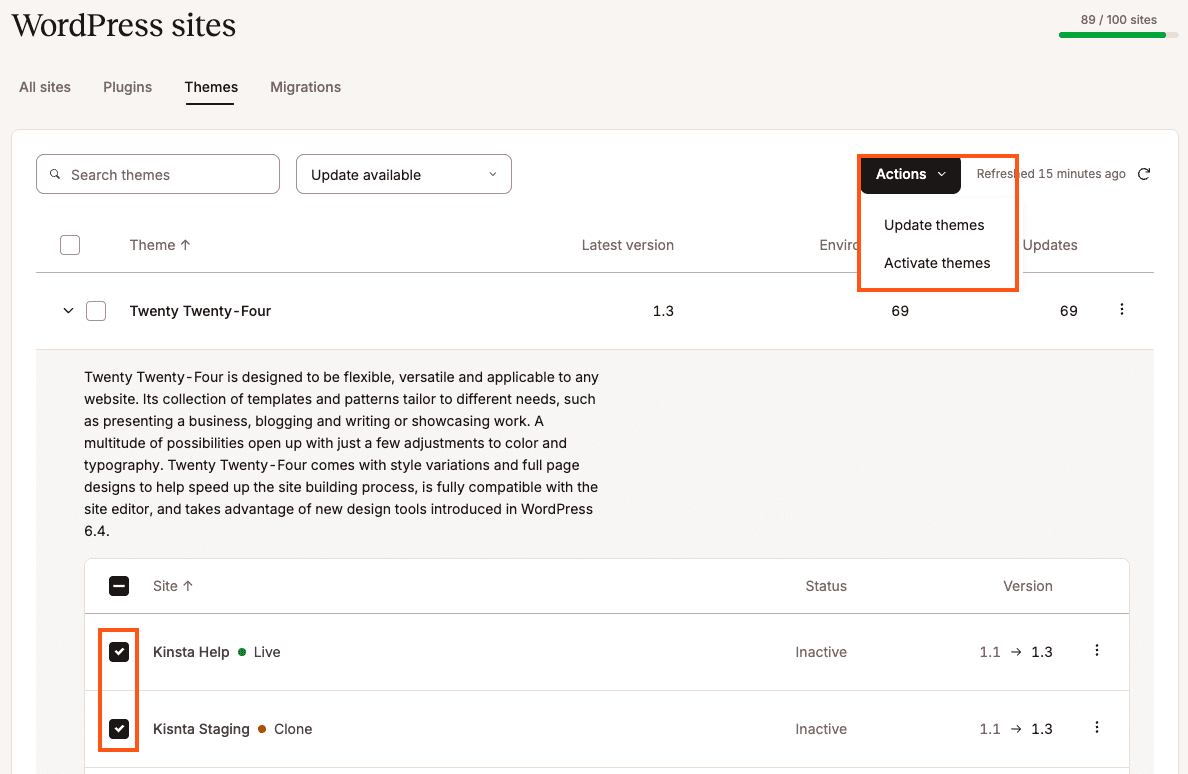
Task: Switch to the Plugins tab
Action: pyautogui.click(x=128, y=87)
